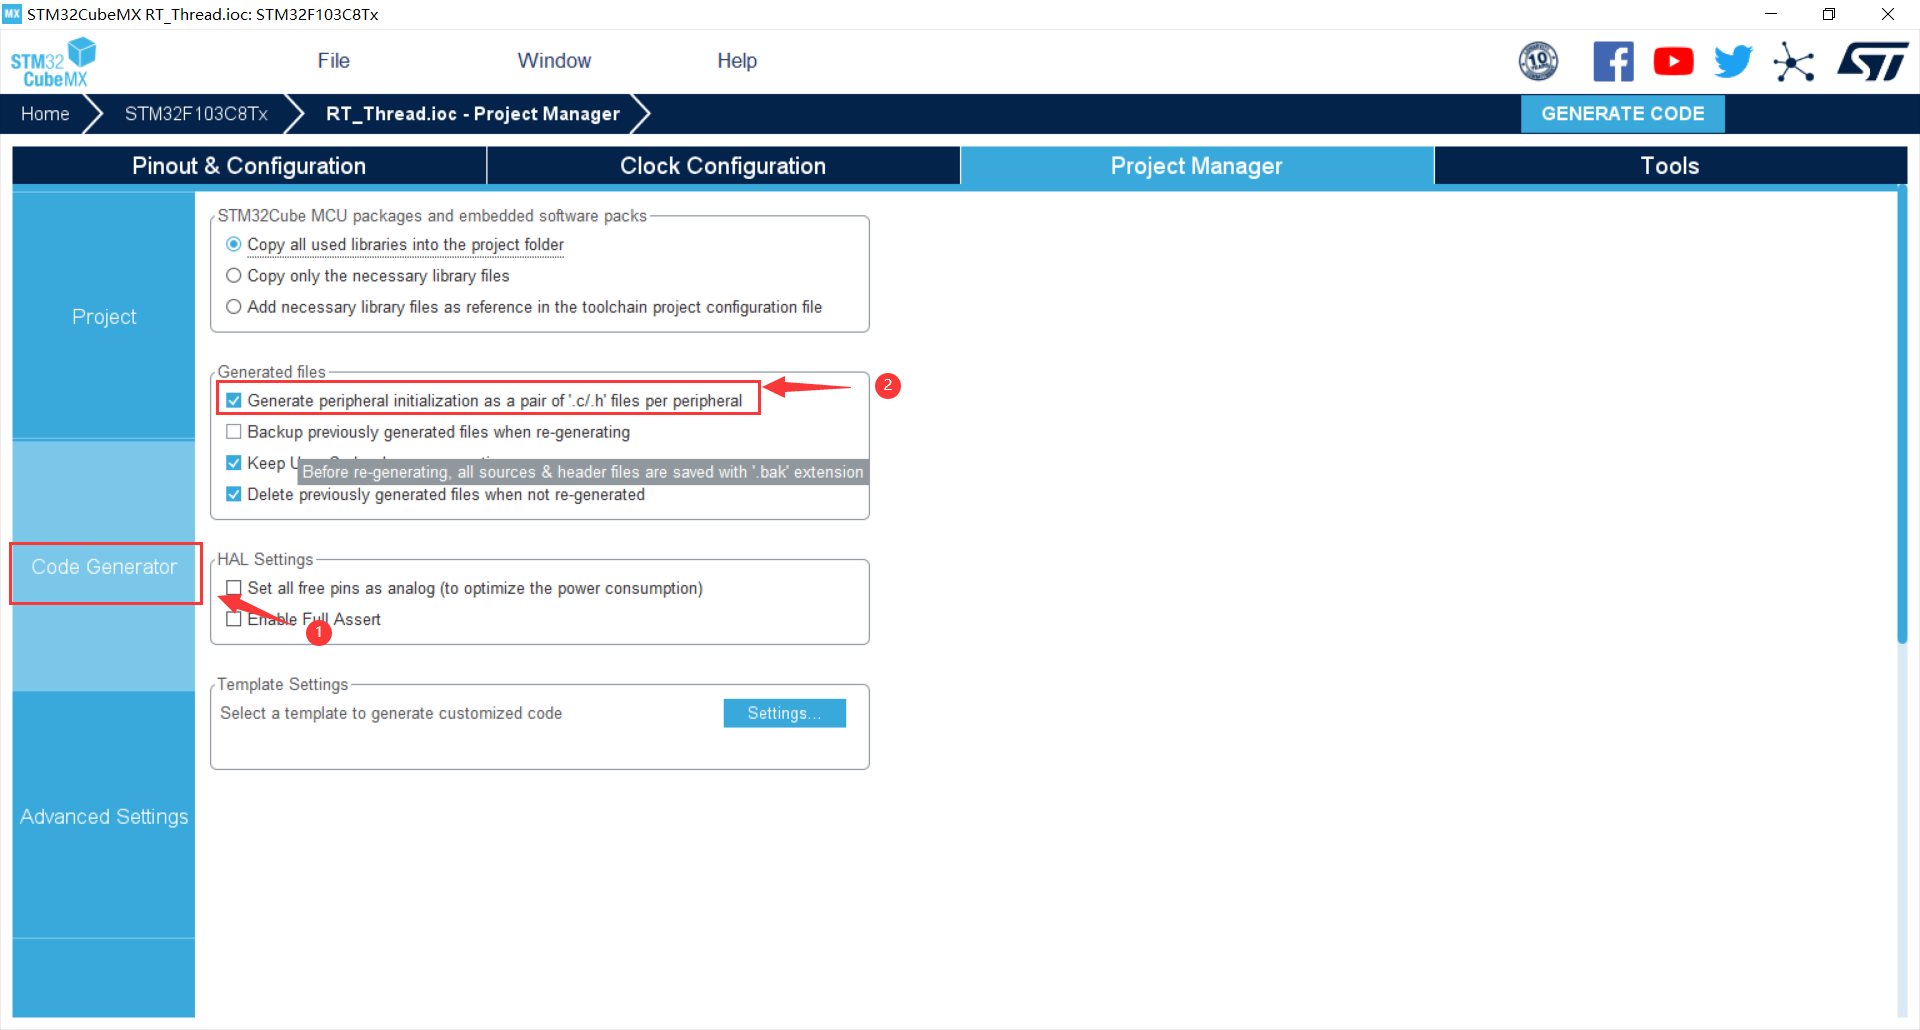Open Project side panel section
This screenshot has width=1920, height=1030.
click(x=104, y=317)
